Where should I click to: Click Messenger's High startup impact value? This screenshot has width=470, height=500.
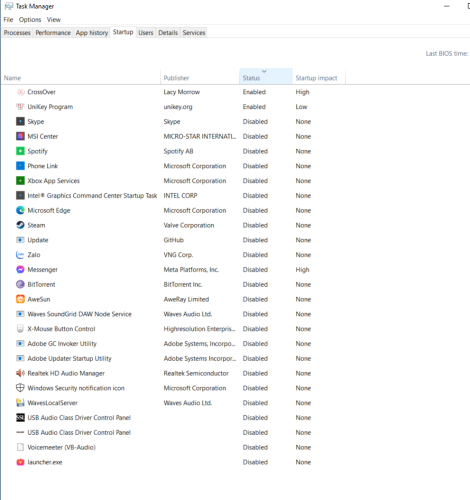(x=302, y=269)
